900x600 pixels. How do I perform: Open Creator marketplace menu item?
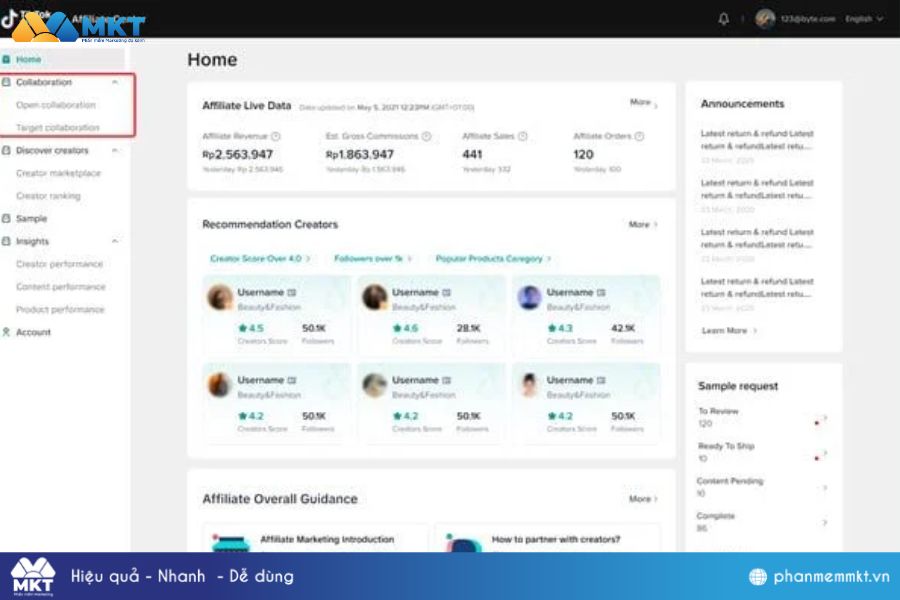point(58,173)
